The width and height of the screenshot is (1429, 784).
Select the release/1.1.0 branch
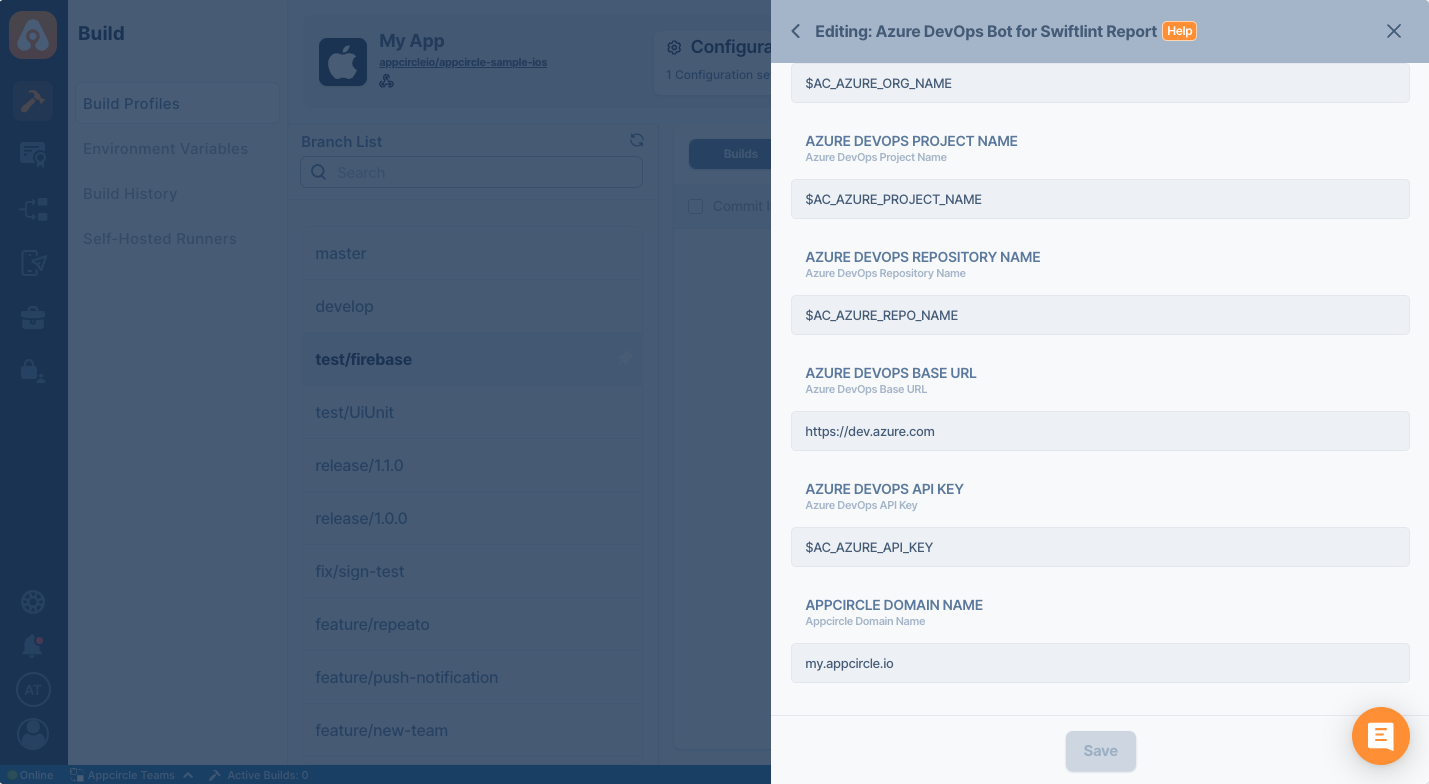[x=359, y=466]
